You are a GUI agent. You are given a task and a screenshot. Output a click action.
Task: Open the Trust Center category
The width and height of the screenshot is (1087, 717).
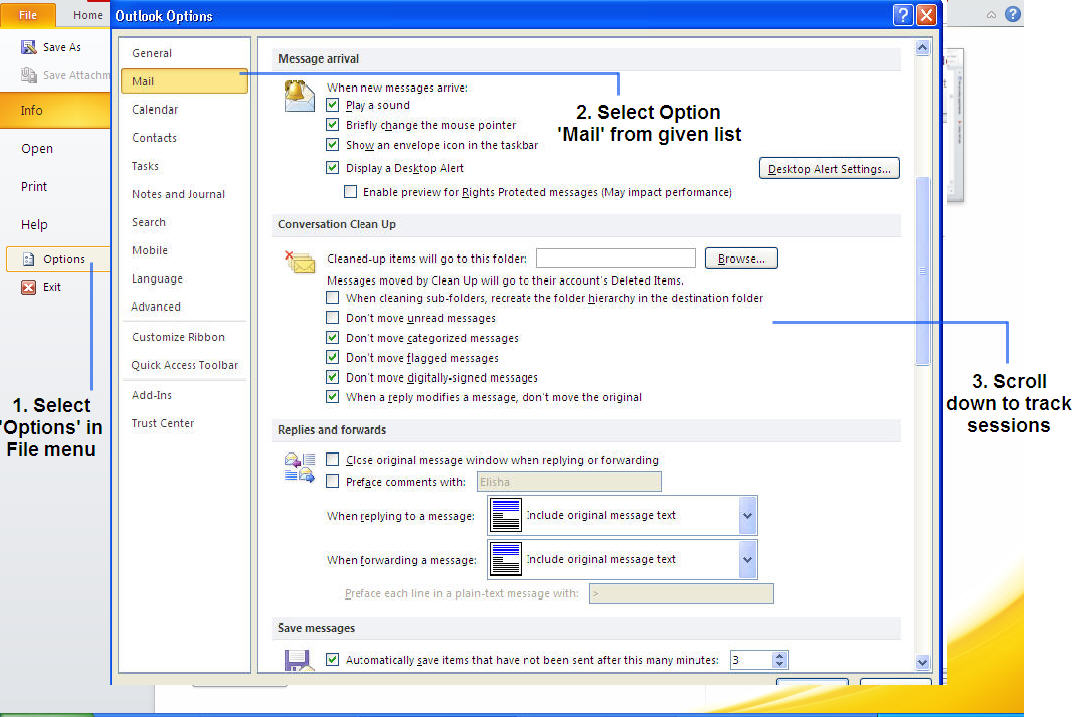(184, 423)
